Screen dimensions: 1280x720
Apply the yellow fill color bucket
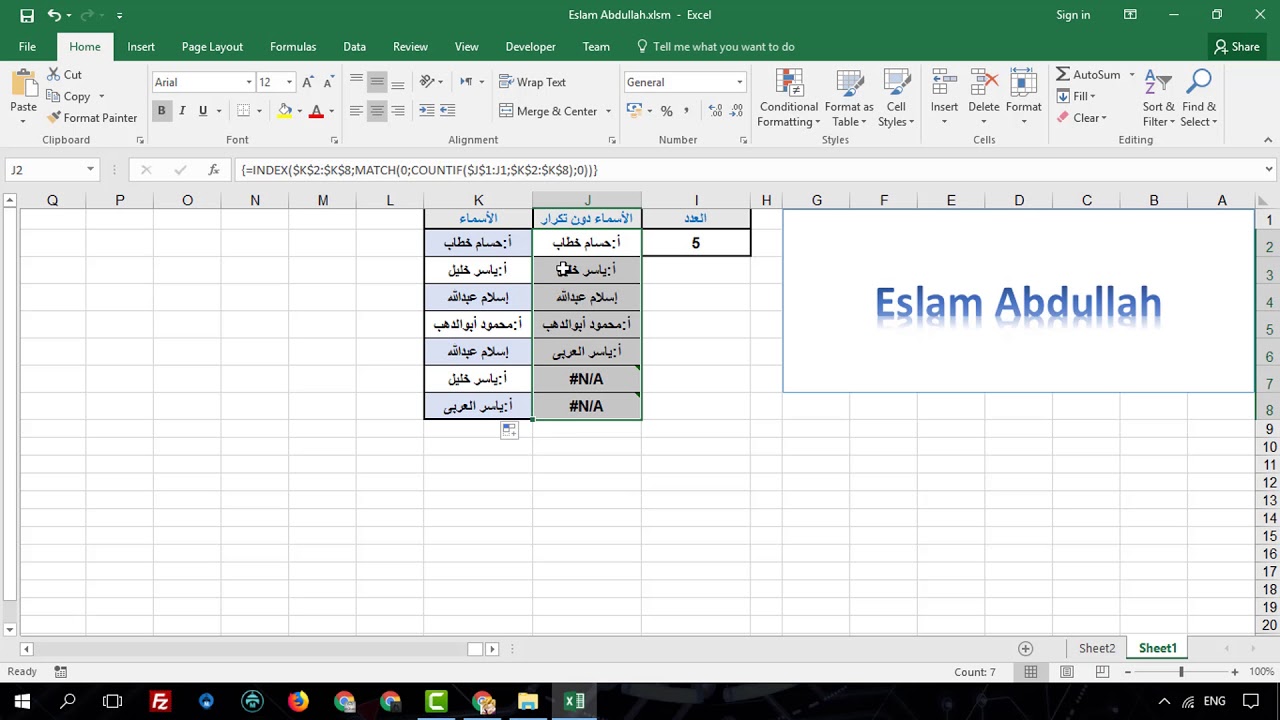(285, 111)
